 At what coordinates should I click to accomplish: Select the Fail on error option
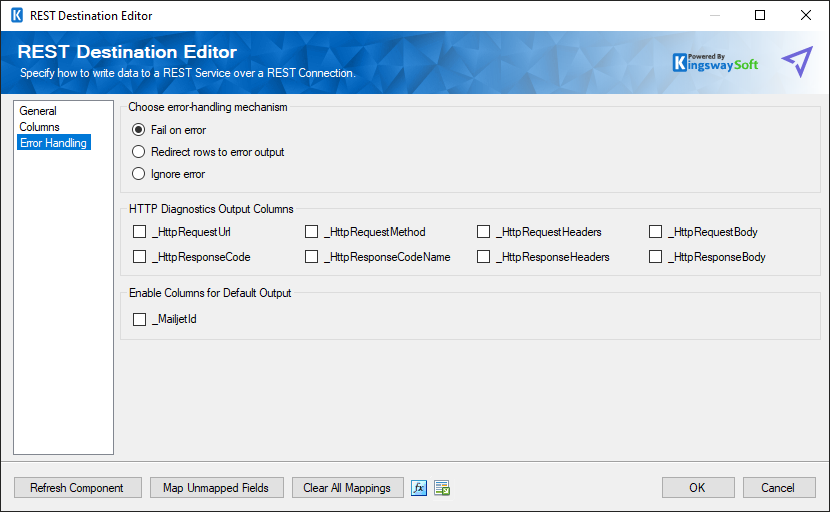coord(138,130)
